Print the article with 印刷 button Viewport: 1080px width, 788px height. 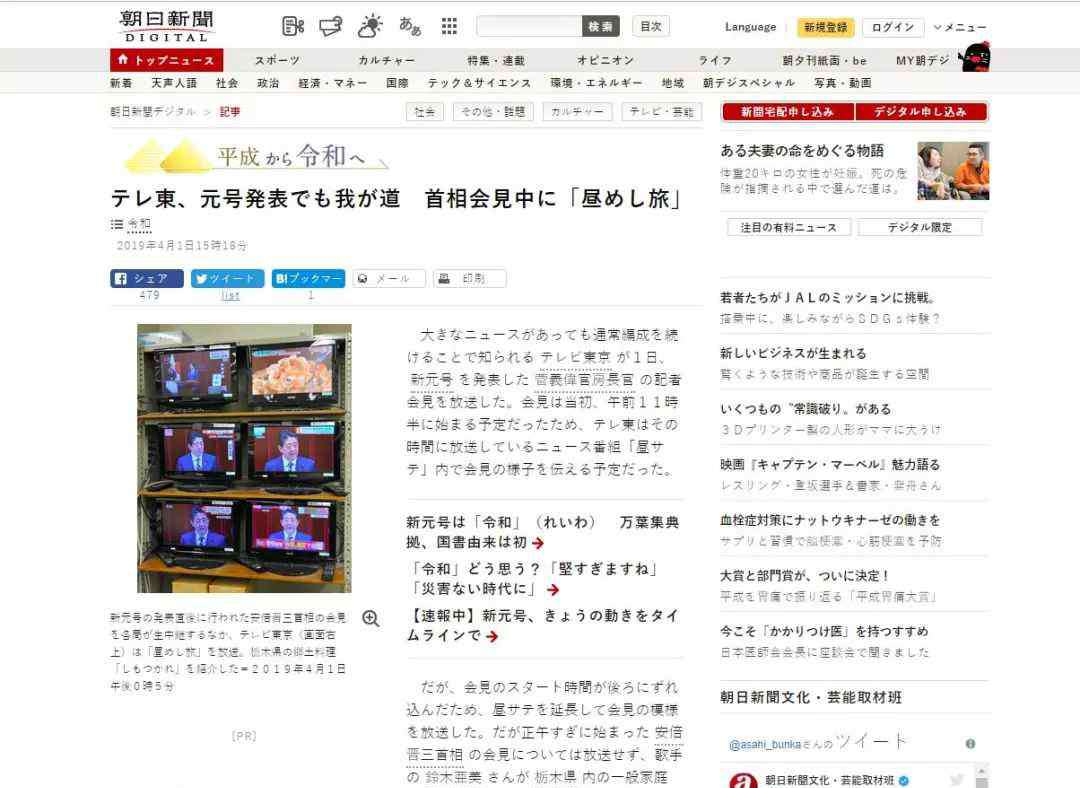[470, 278]
